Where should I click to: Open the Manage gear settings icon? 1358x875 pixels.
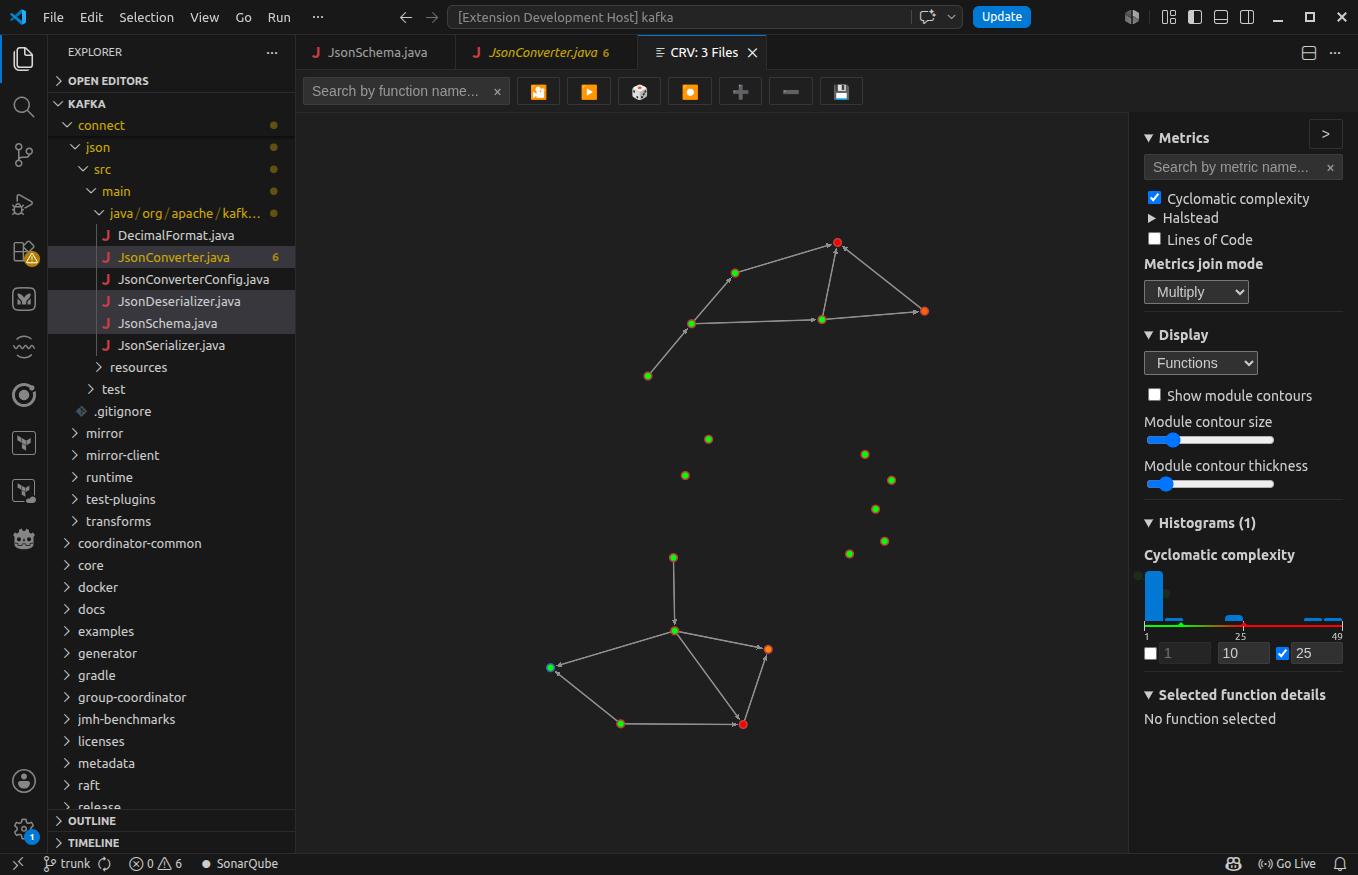(24, 829)
